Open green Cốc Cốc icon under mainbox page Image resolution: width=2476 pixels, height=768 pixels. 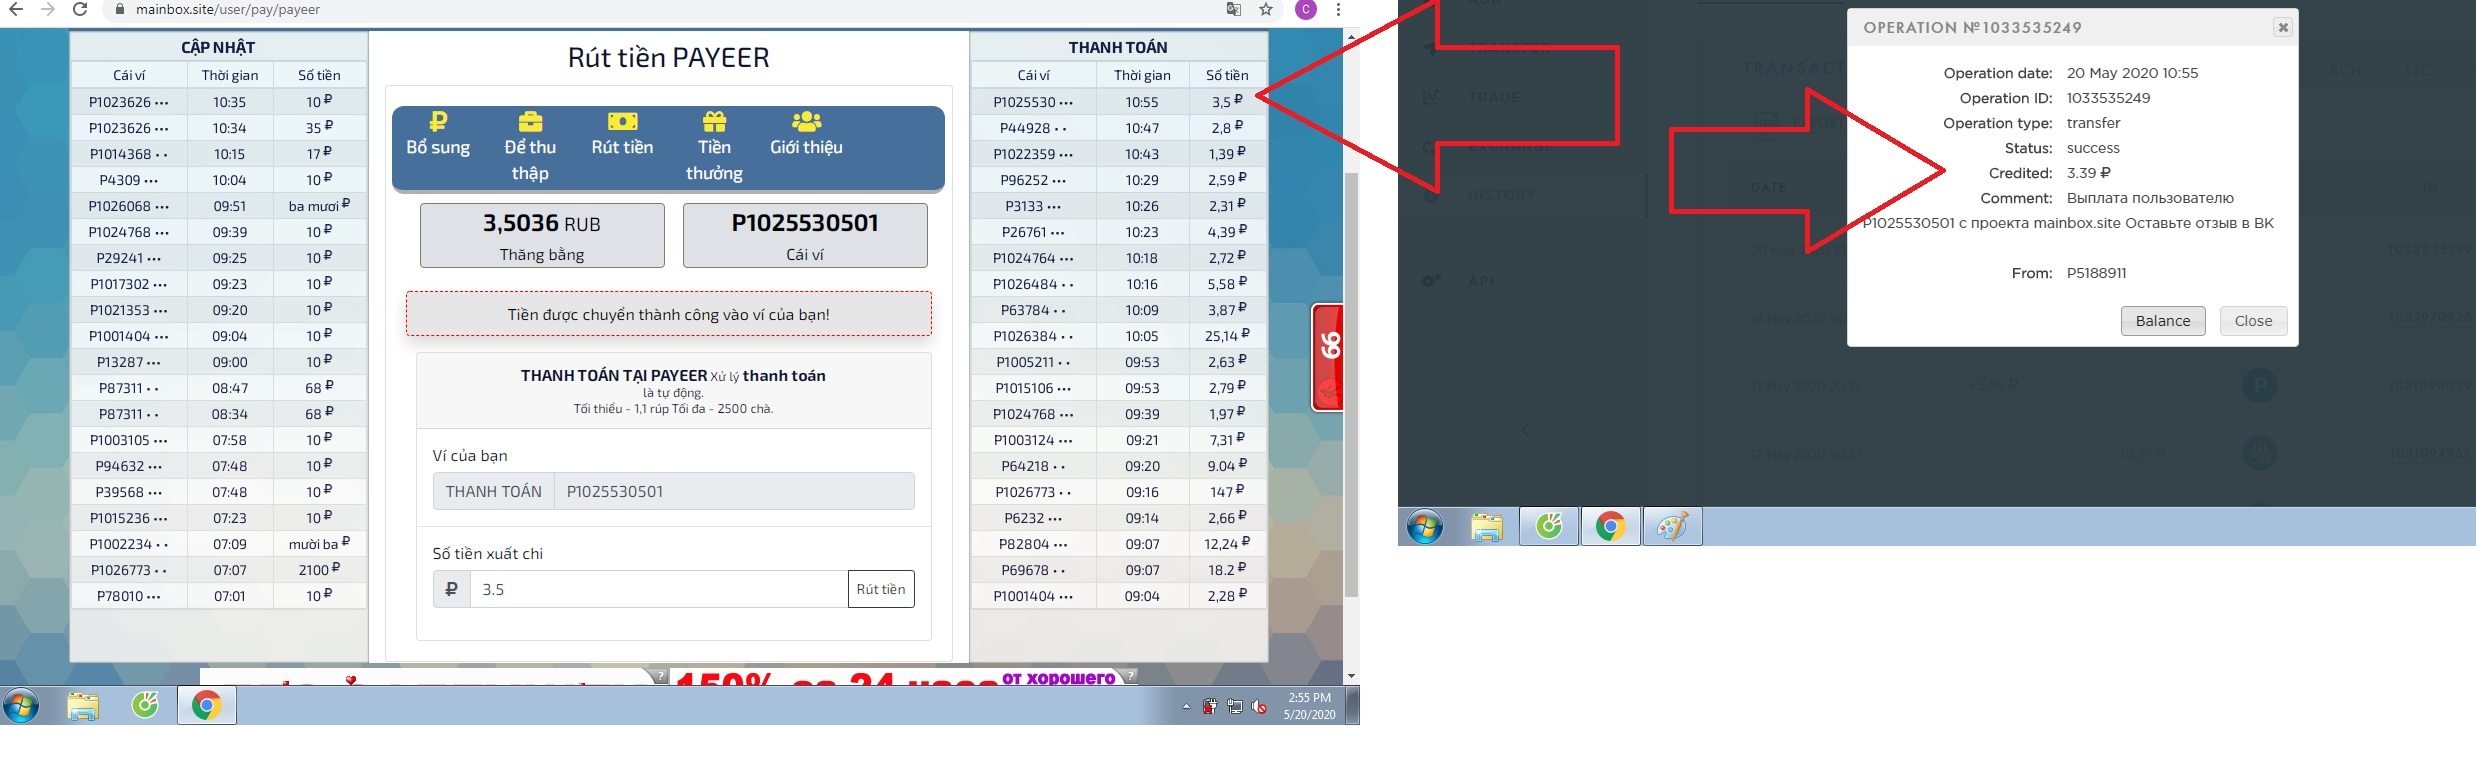pos(145,706)
